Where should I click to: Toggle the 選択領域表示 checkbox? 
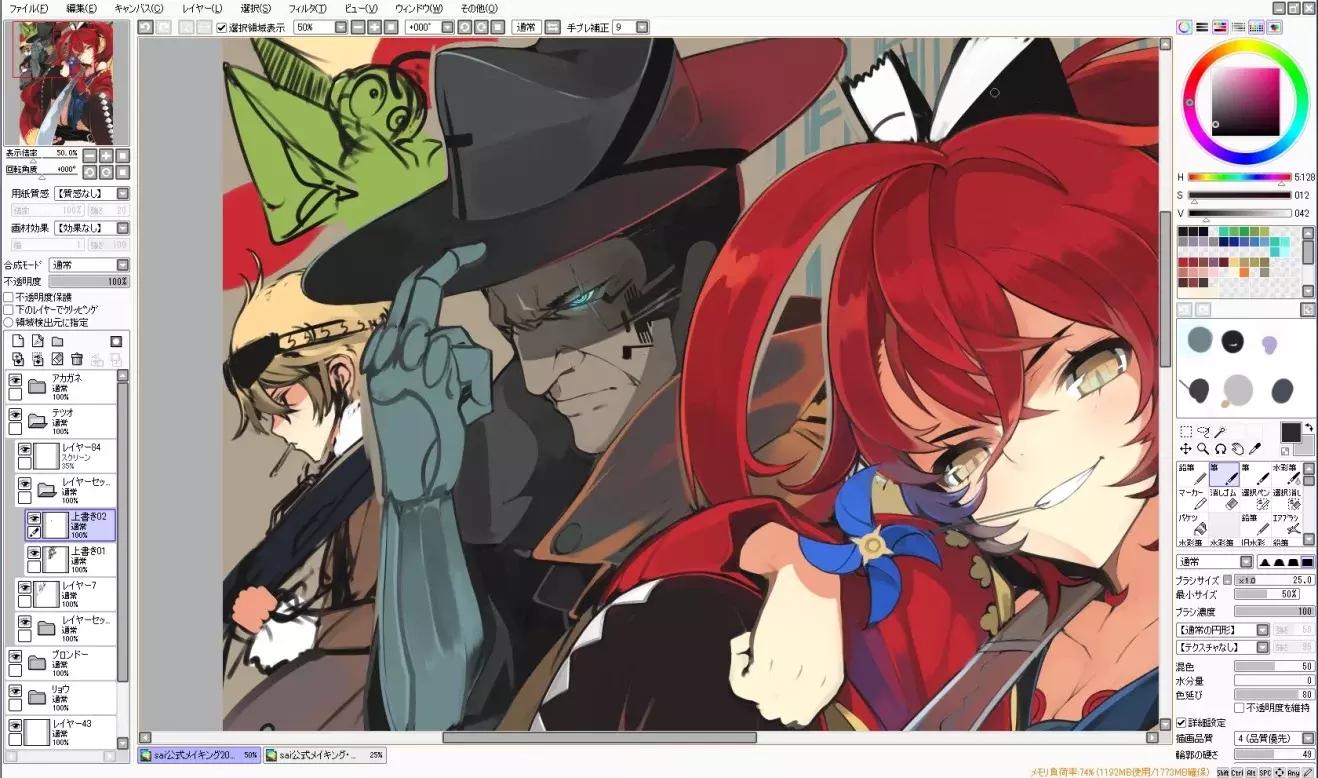pos(222,27)
